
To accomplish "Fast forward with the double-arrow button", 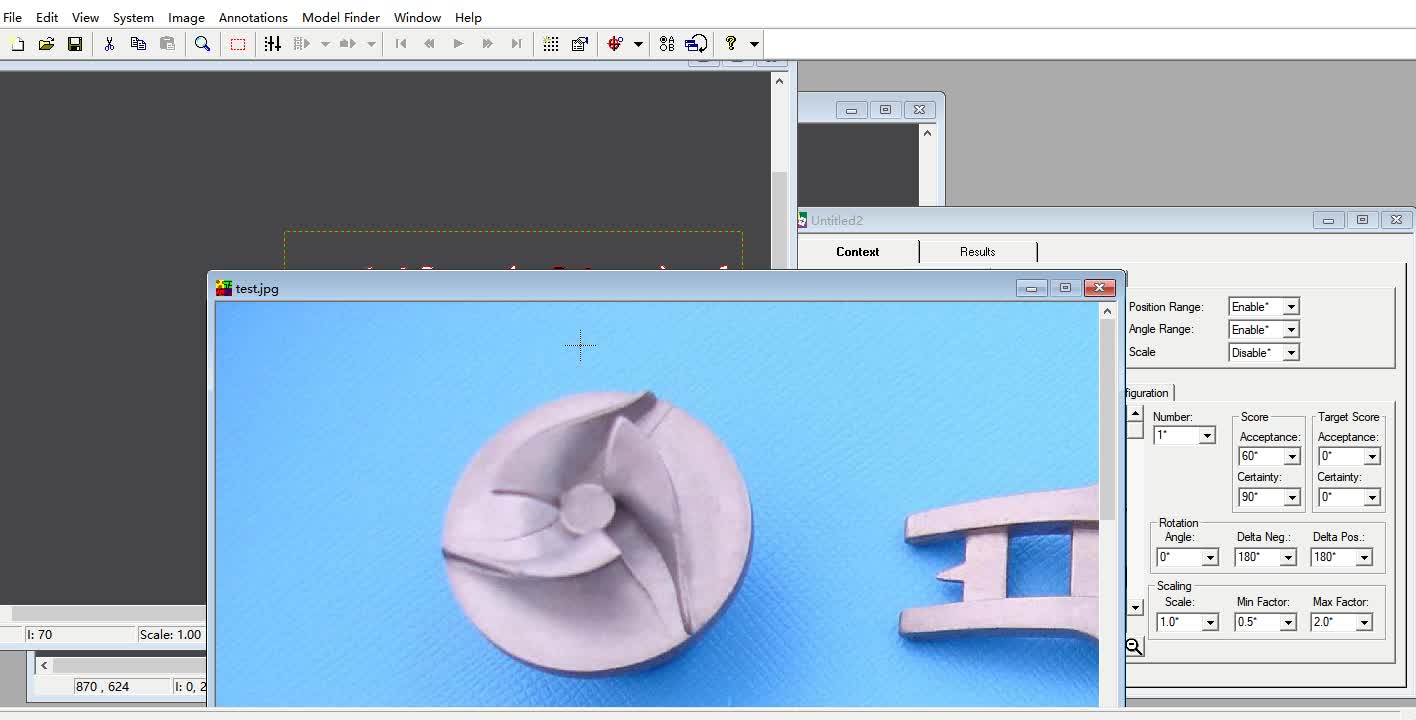I will point(488,44).
